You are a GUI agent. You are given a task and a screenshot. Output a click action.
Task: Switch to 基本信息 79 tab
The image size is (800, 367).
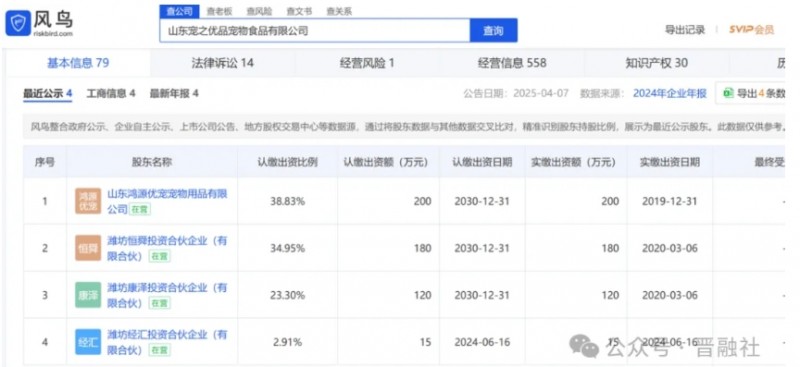point(78,63)
